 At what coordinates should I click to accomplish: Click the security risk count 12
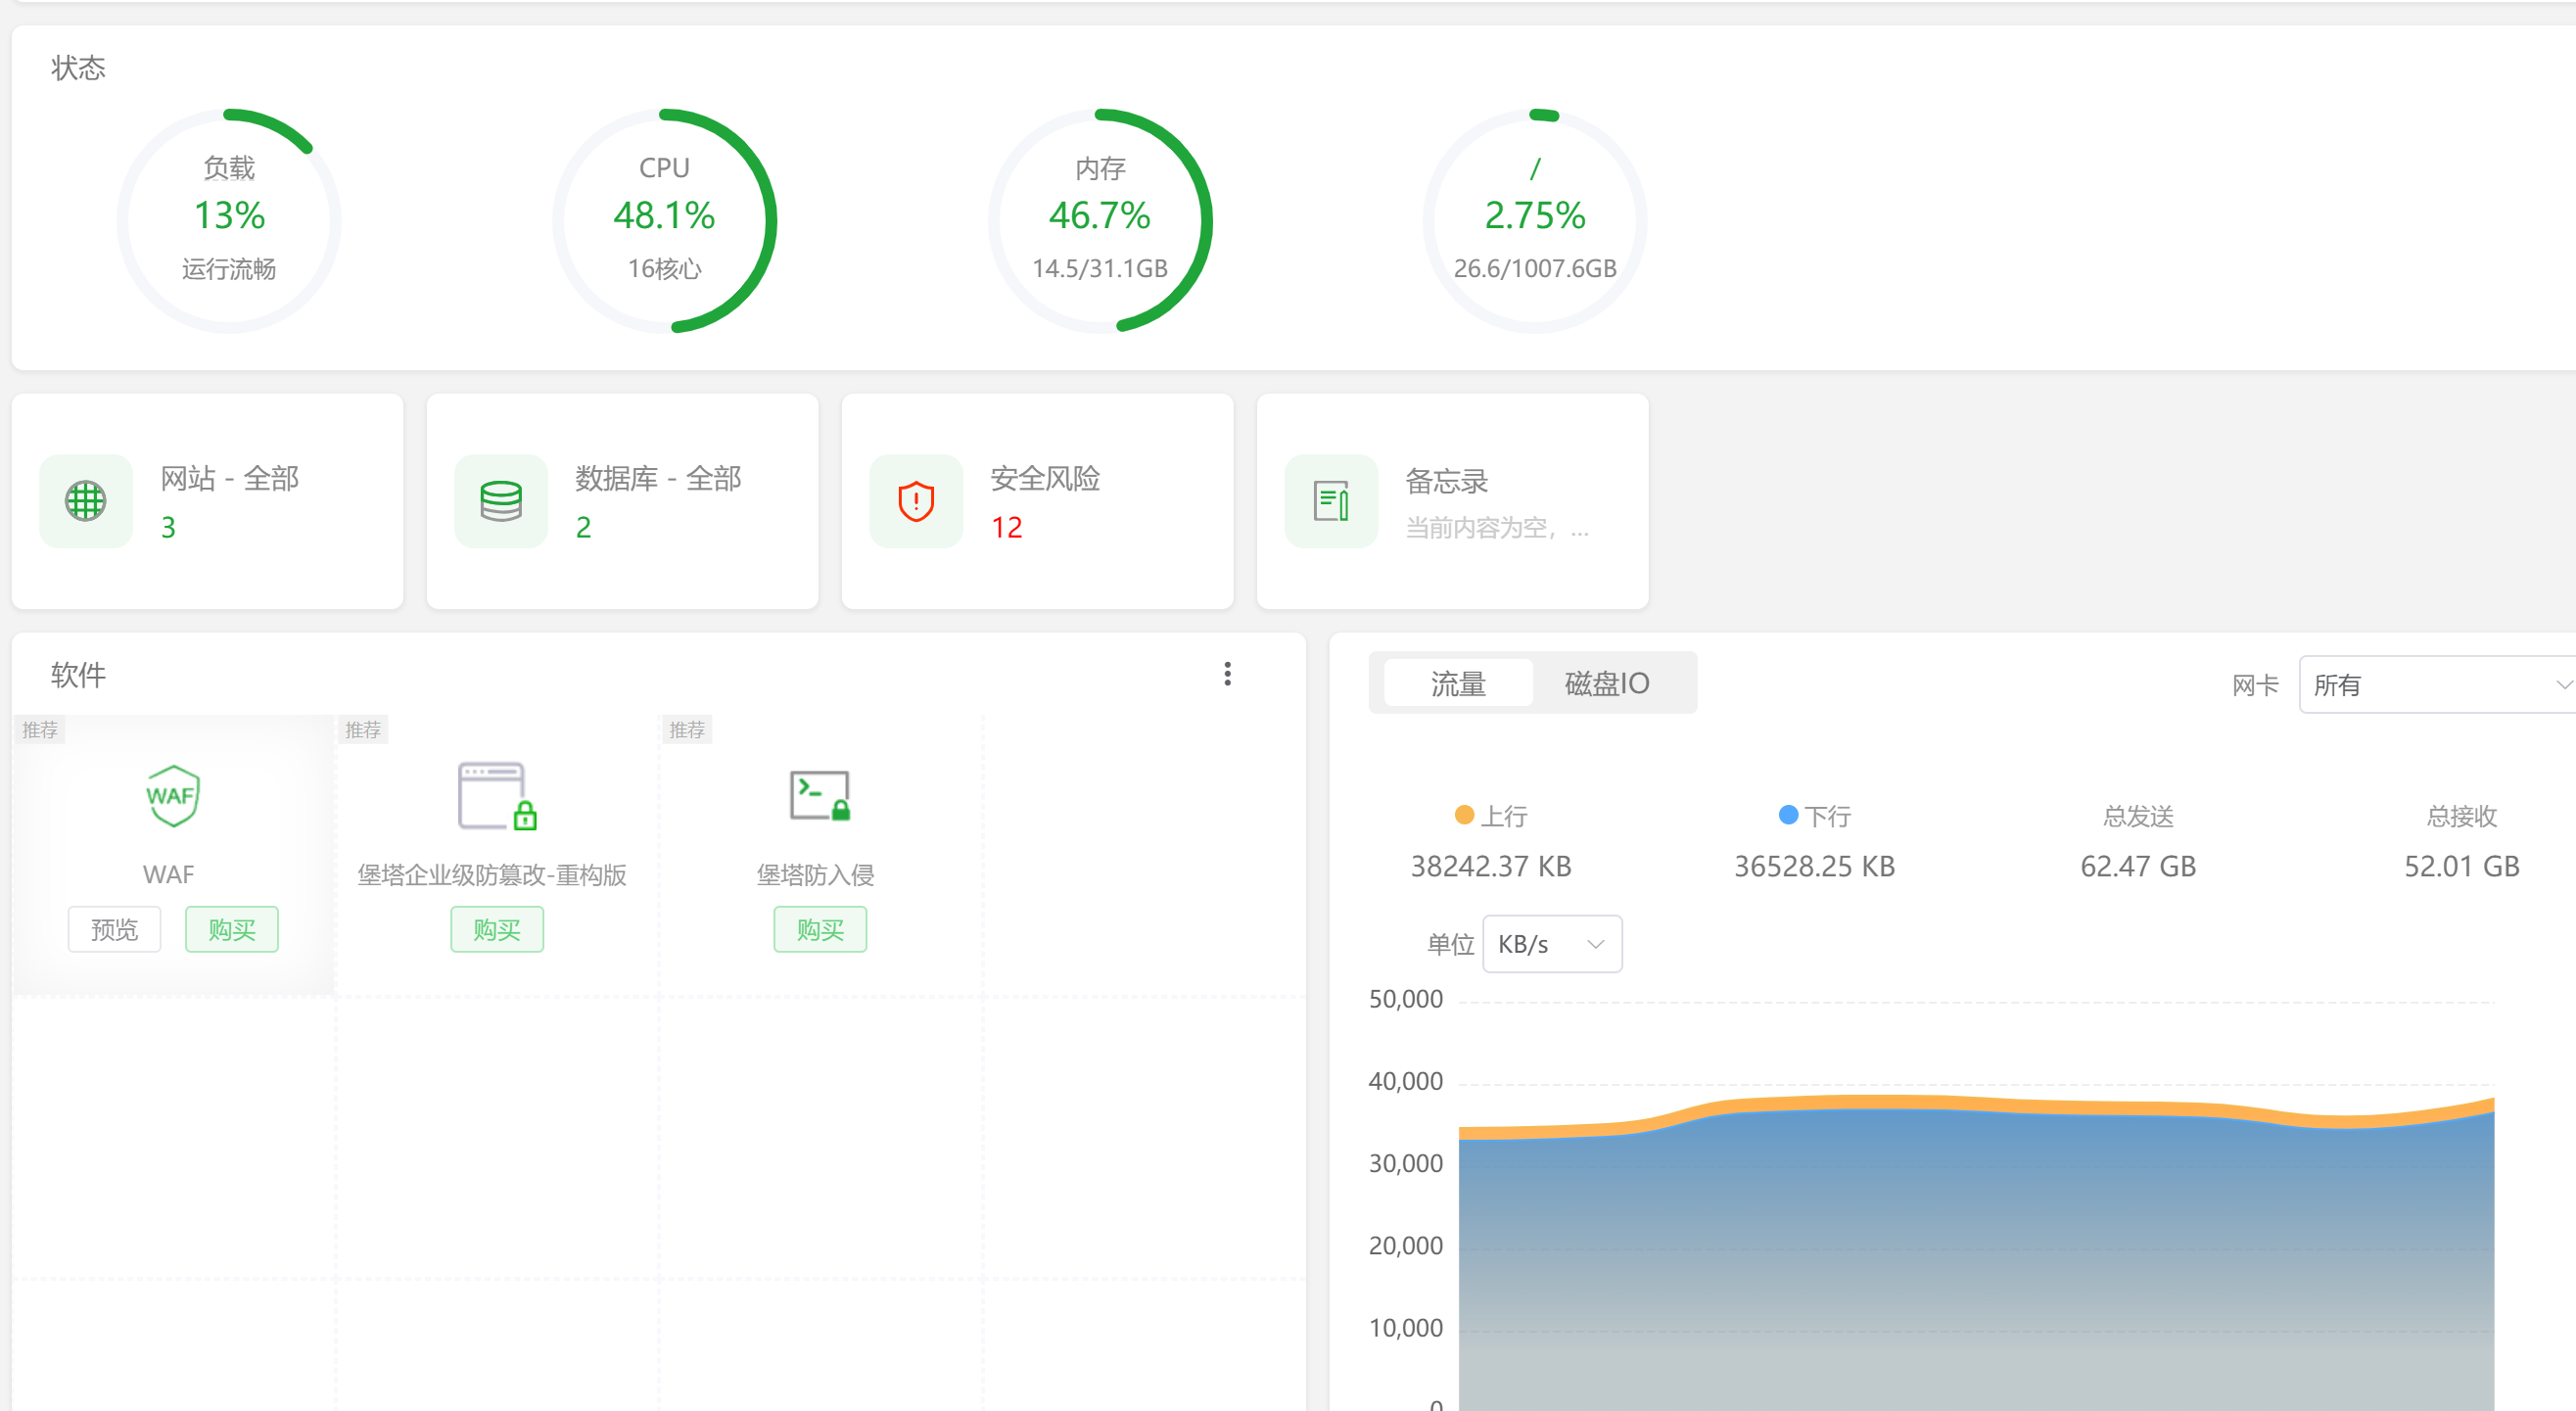1006,527
